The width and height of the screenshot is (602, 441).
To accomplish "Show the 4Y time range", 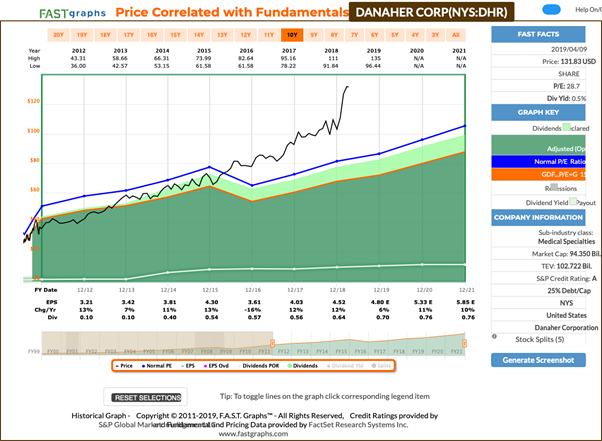I will tap(415, 35).
